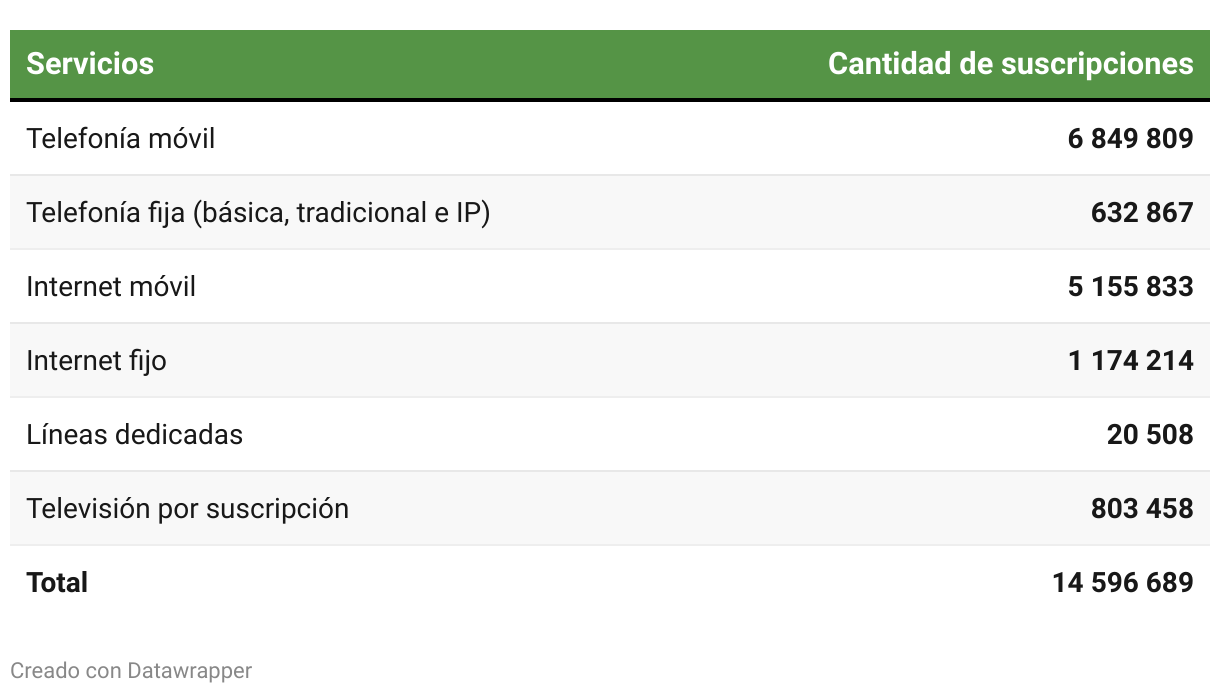Viewport: 1220px width, 694px height.
Task: Click the Servicios column header
Action: click(90, 64)
